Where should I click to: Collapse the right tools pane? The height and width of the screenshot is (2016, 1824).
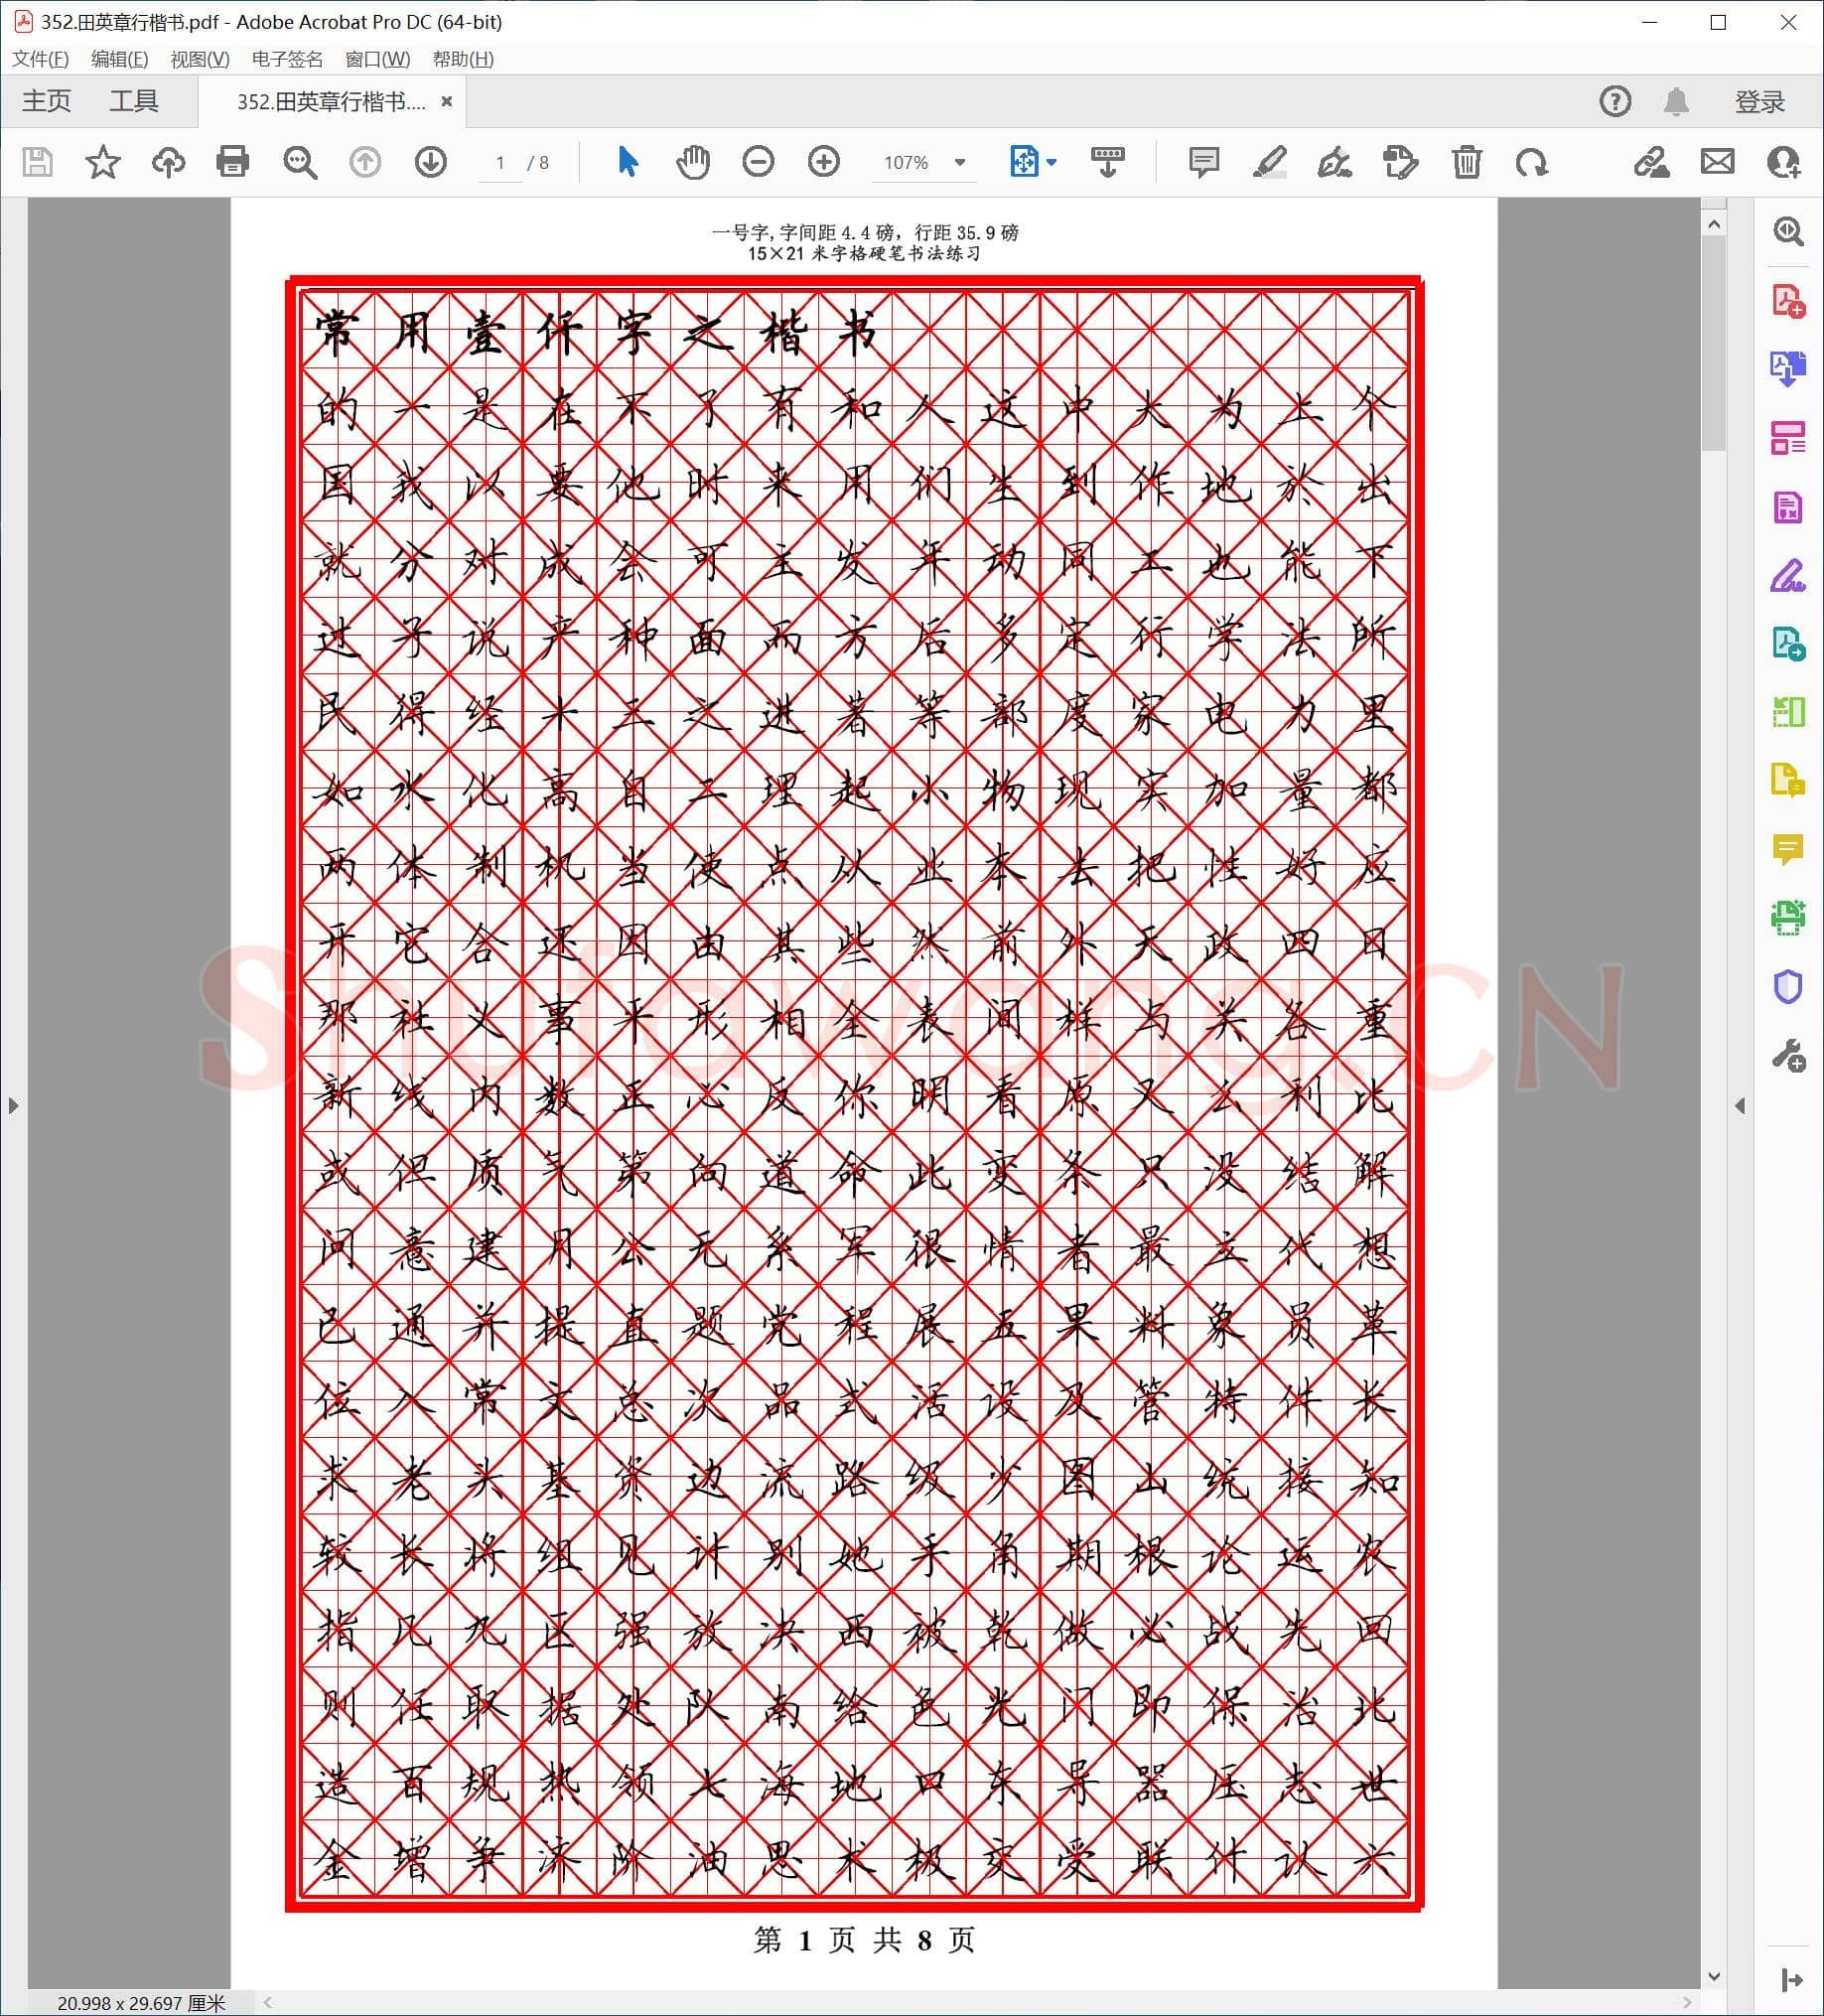pyautogui.click(x=1740, y=1105)
